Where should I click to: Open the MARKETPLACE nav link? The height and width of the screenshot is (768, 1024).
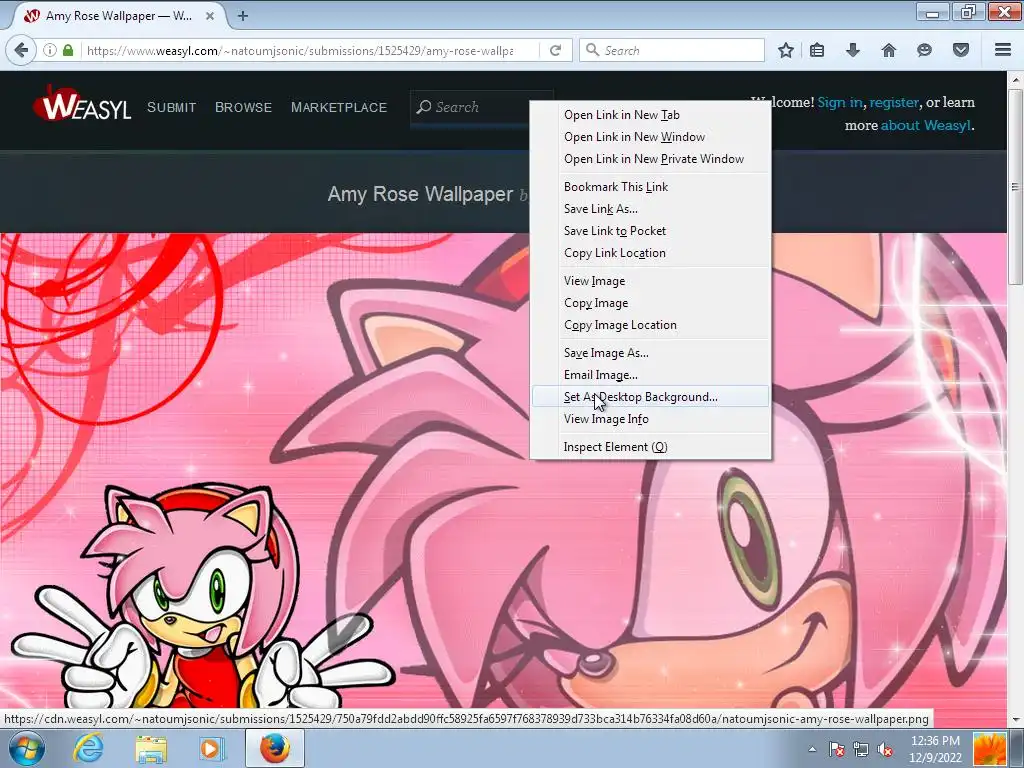pyautogui.click(x=339, y=108)
